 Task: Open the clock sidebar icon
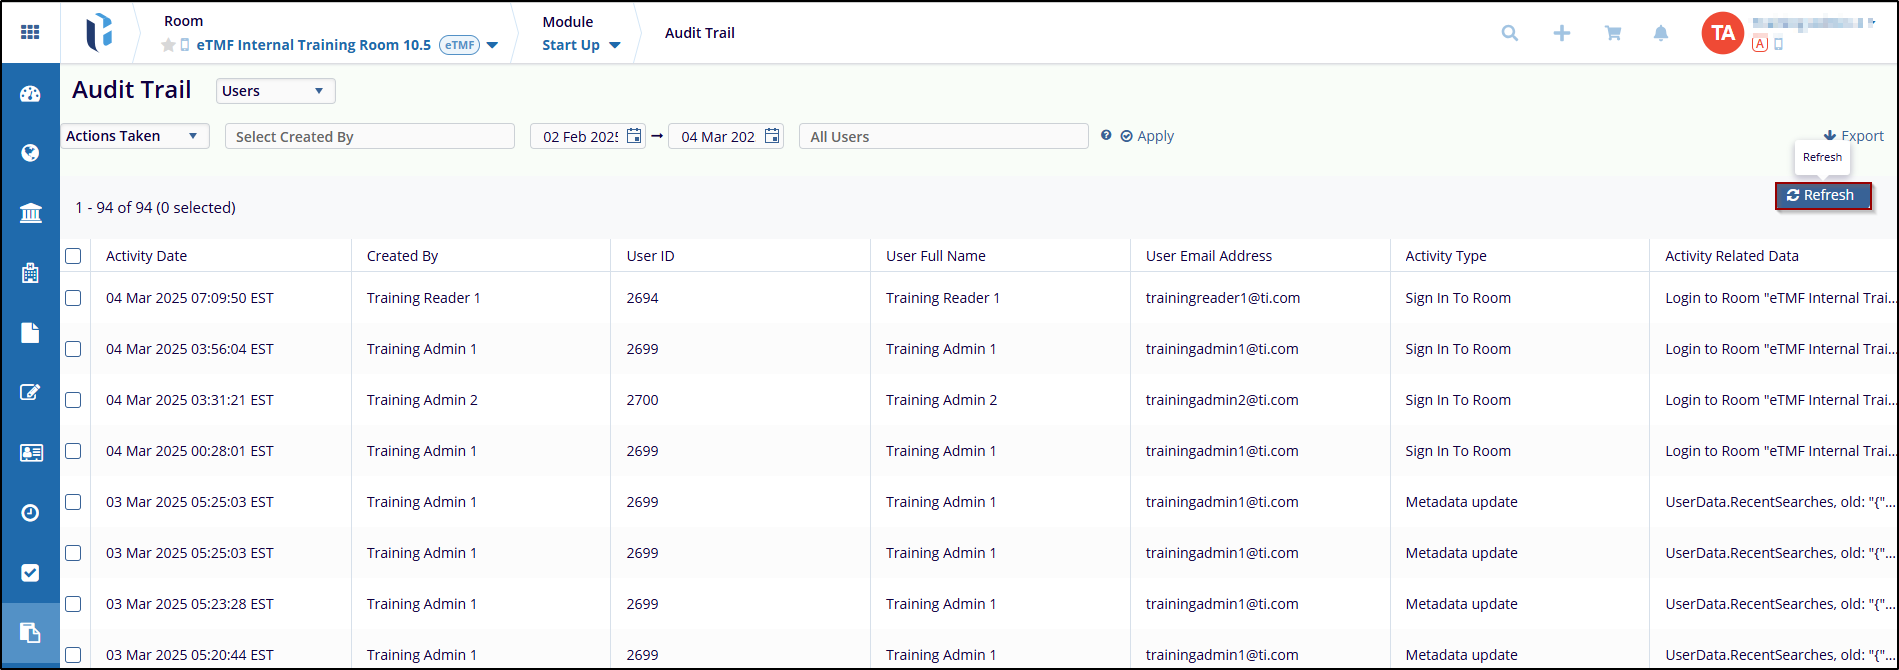(30, 512)
